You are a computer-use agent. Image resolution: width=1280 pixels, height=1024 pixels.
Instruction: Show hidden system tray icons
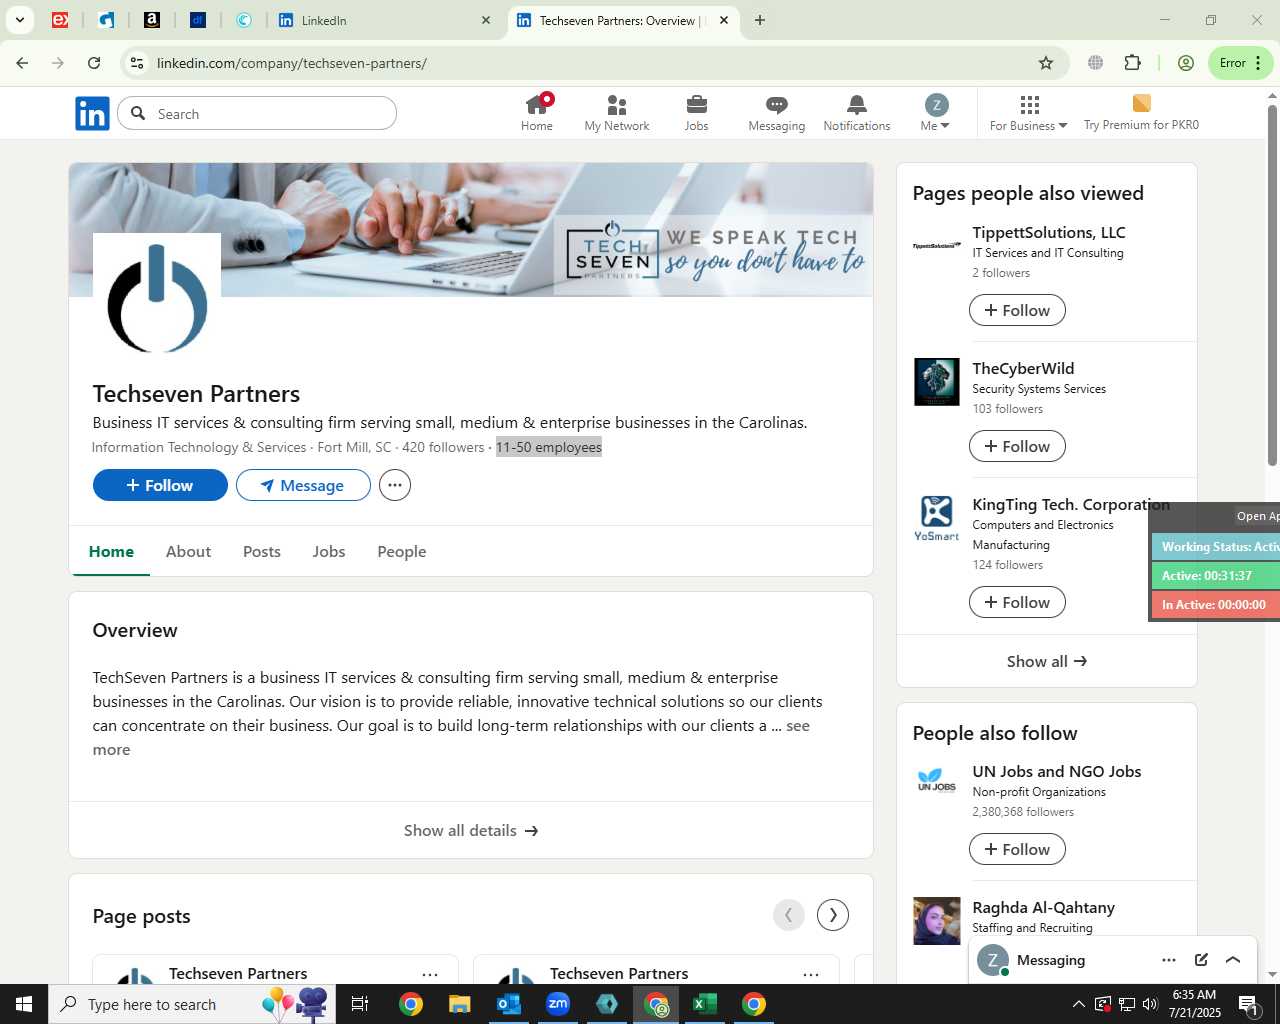click(1078, 1004)
